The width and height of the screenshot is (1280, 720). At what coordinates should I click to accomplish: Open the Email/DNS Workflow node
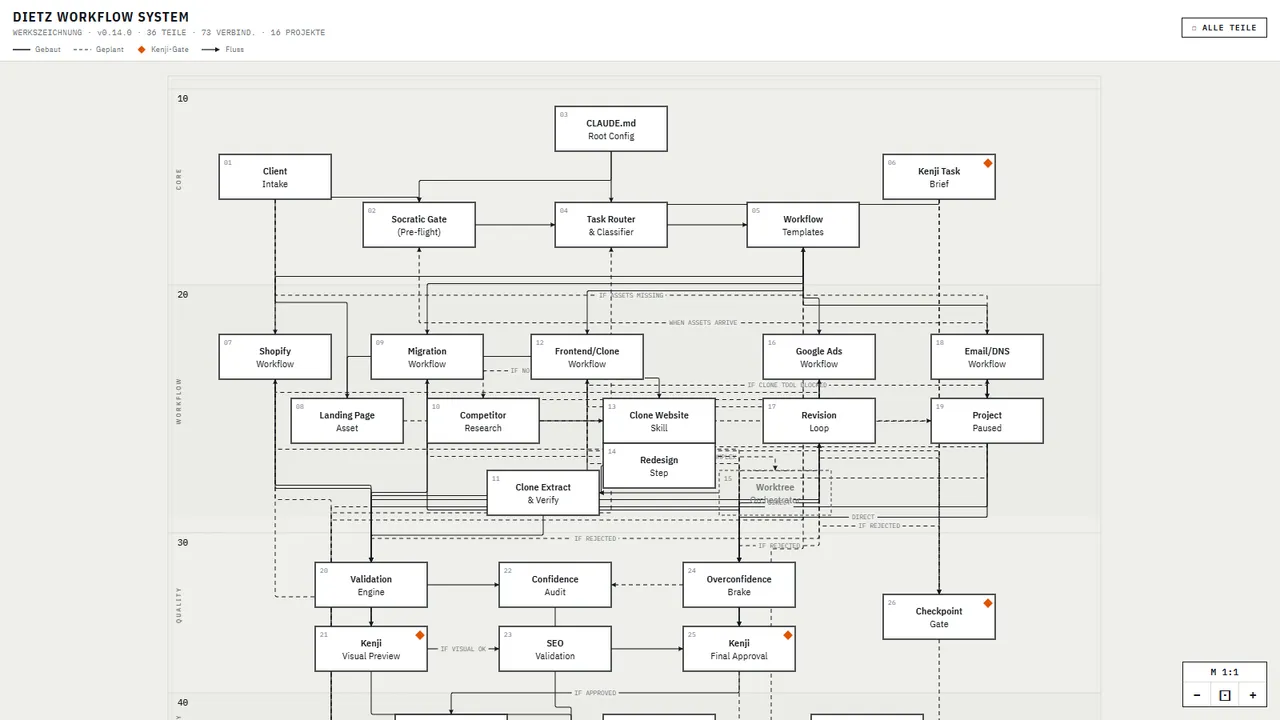pyautogui.click(x=987, y=357)
